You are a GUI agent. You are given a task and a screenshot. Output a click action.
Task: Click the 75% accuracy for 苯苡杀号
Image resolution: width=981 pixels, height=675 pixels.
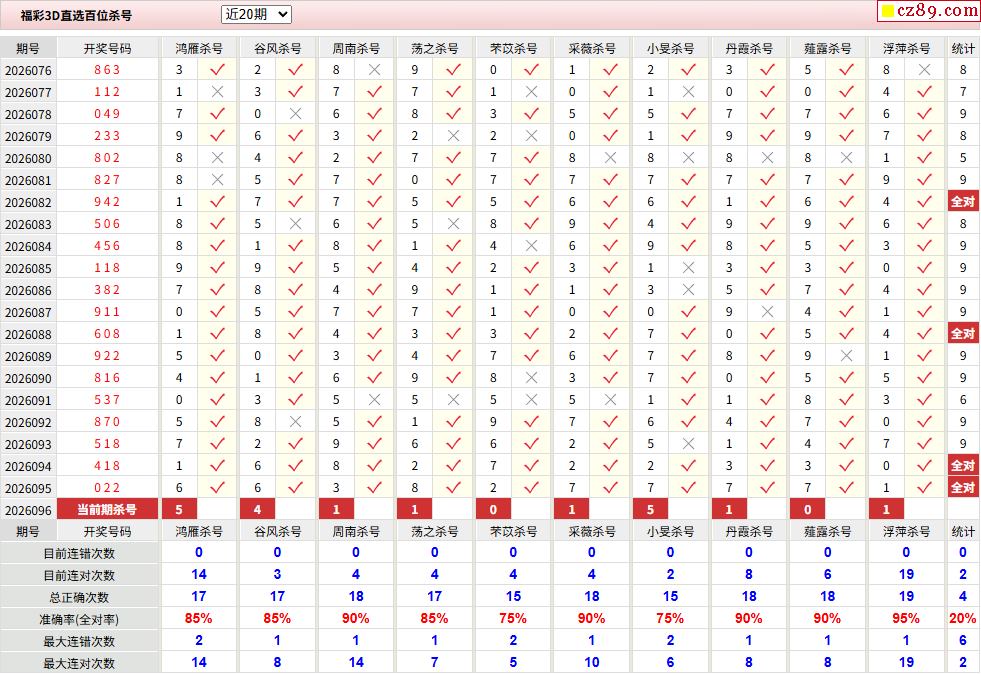pos(513,619)
